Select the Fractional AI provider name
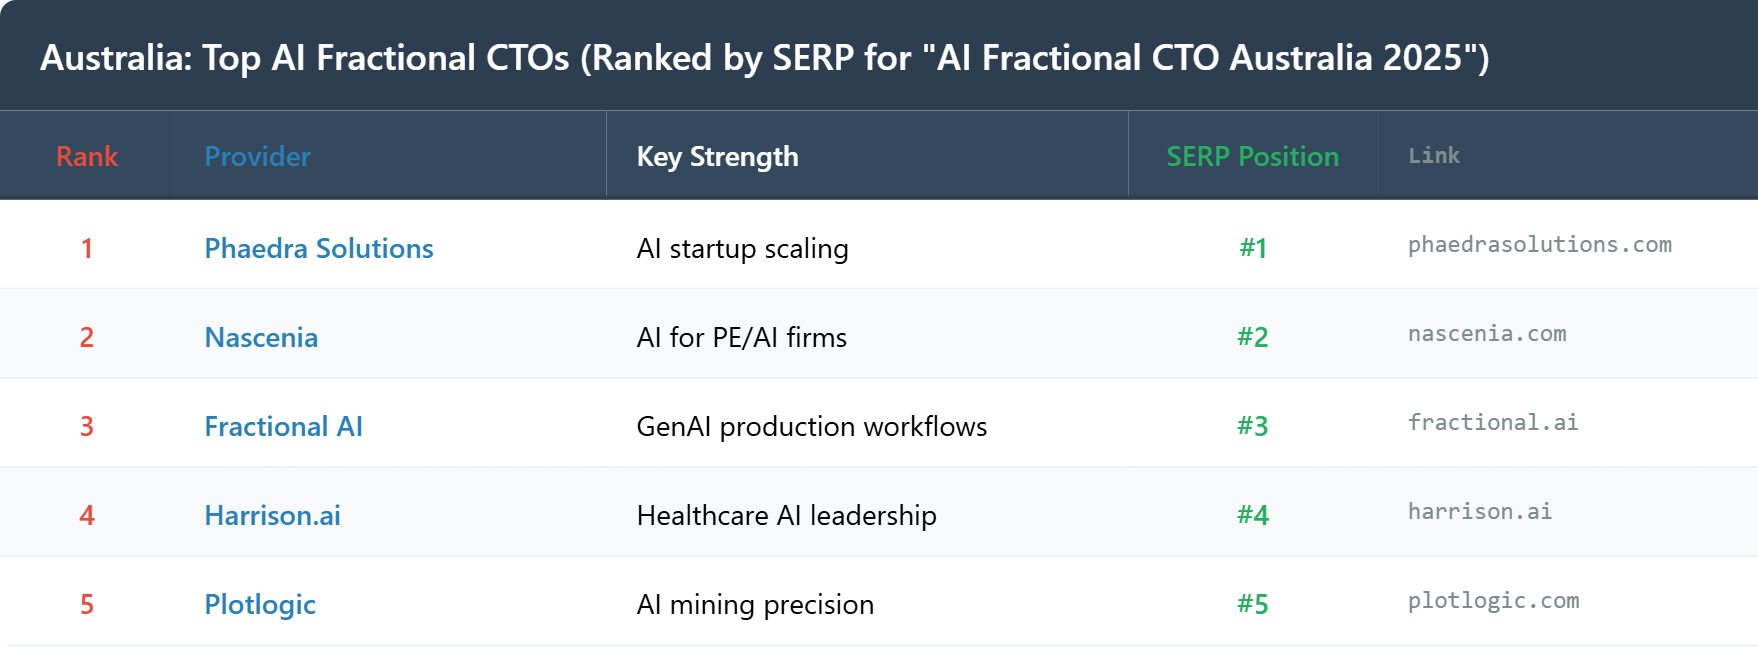Viewport: 1758px width, 648px height. point(283,426)
